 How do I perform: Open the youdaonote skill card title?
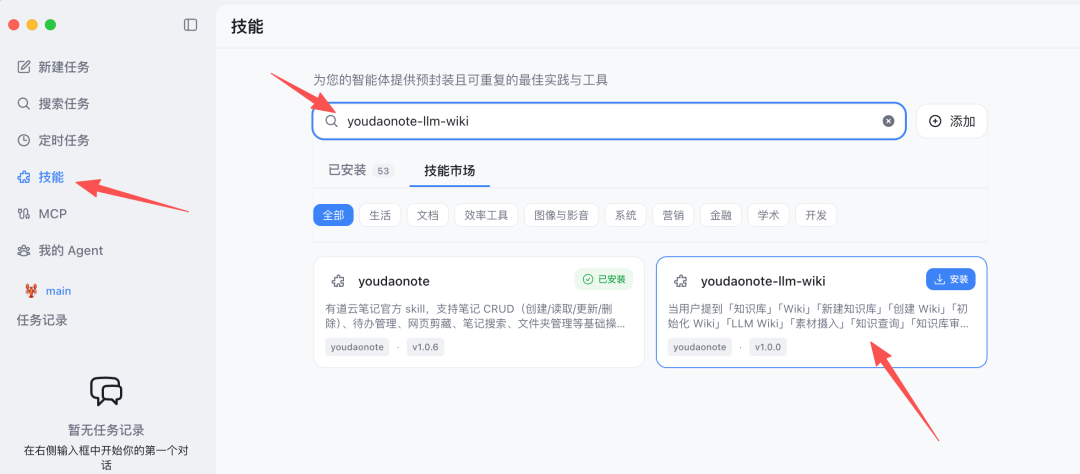[394, 281]
